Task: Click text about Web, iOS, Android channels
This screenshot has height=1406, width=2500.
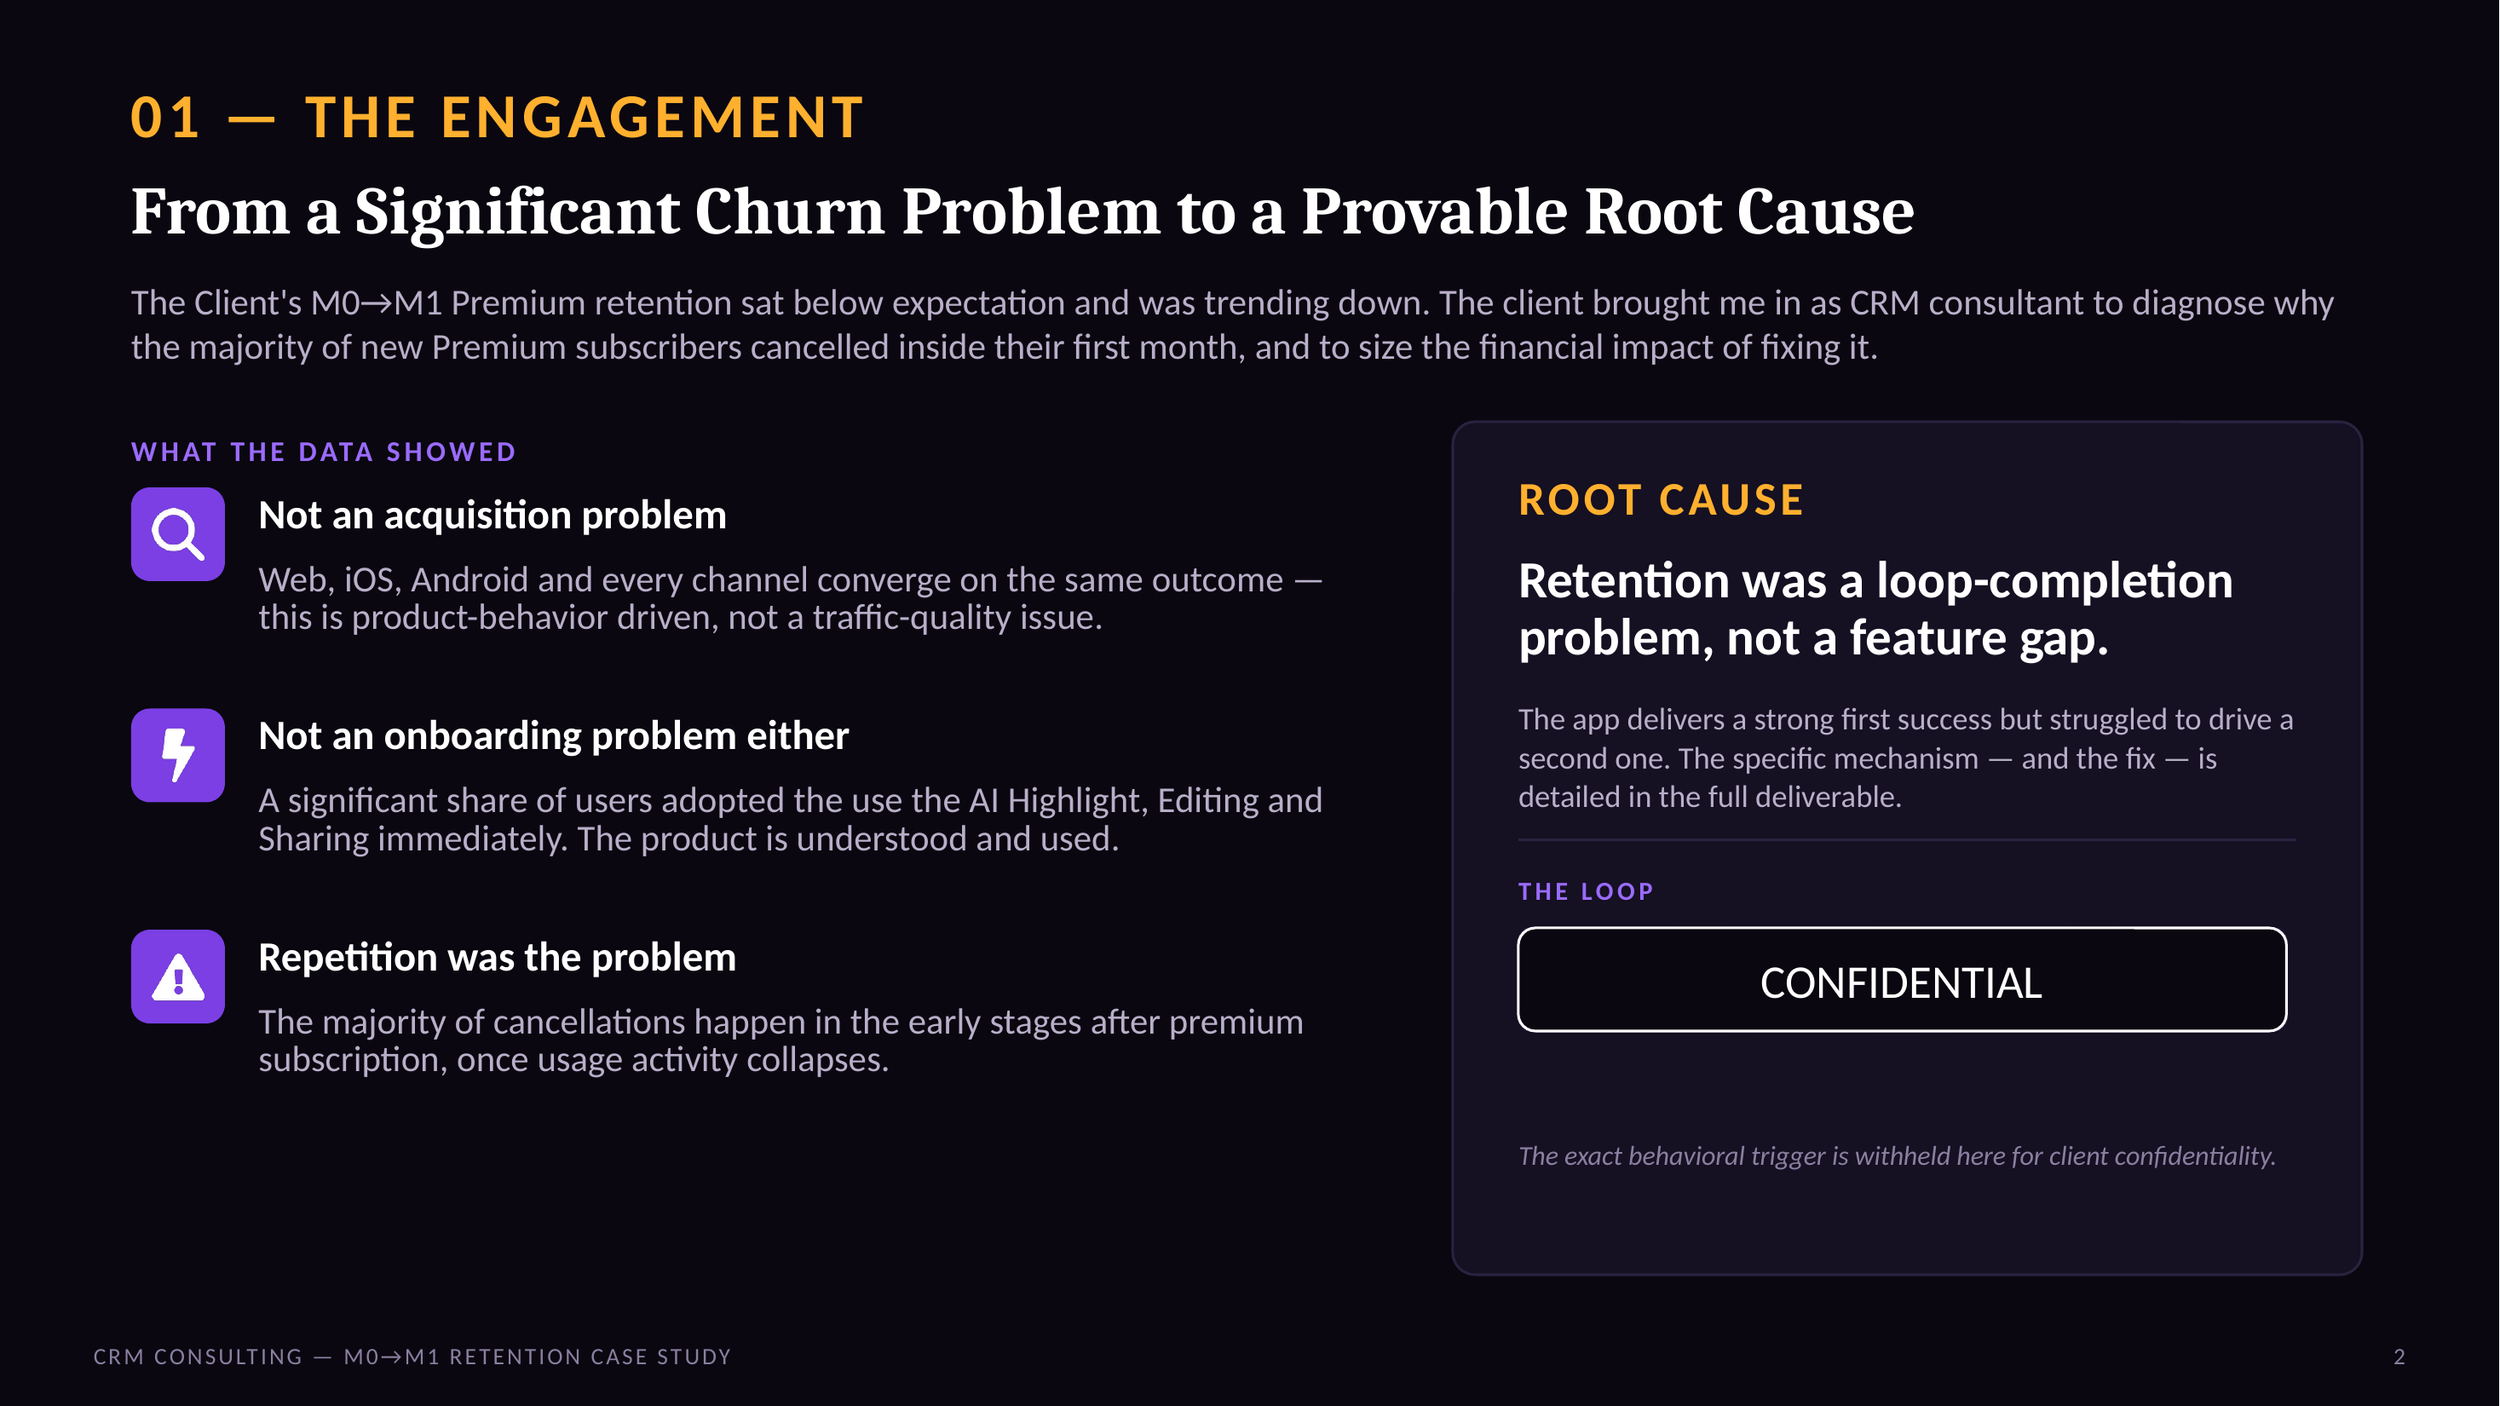Action: point(790,598)
